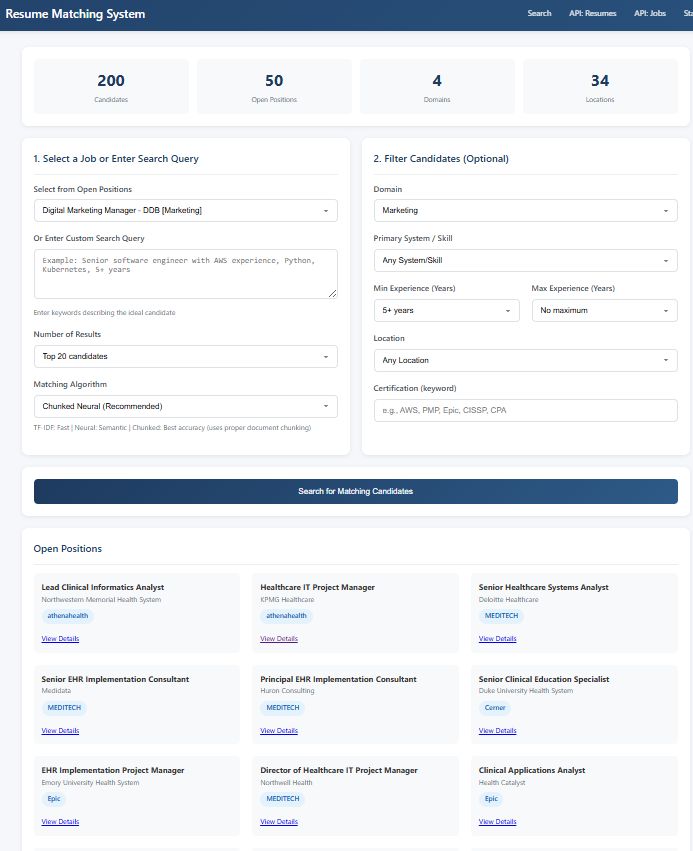This screenshot has width=693, height=851.
Task: Click the 34 Locations stat card
Action: (x=600, y=87)
